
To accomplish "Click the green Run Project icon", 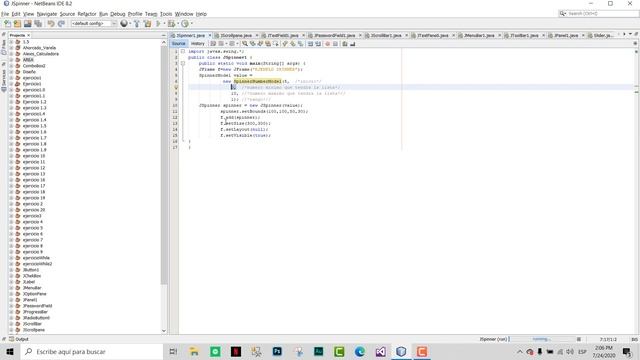I will click(158, 24).
